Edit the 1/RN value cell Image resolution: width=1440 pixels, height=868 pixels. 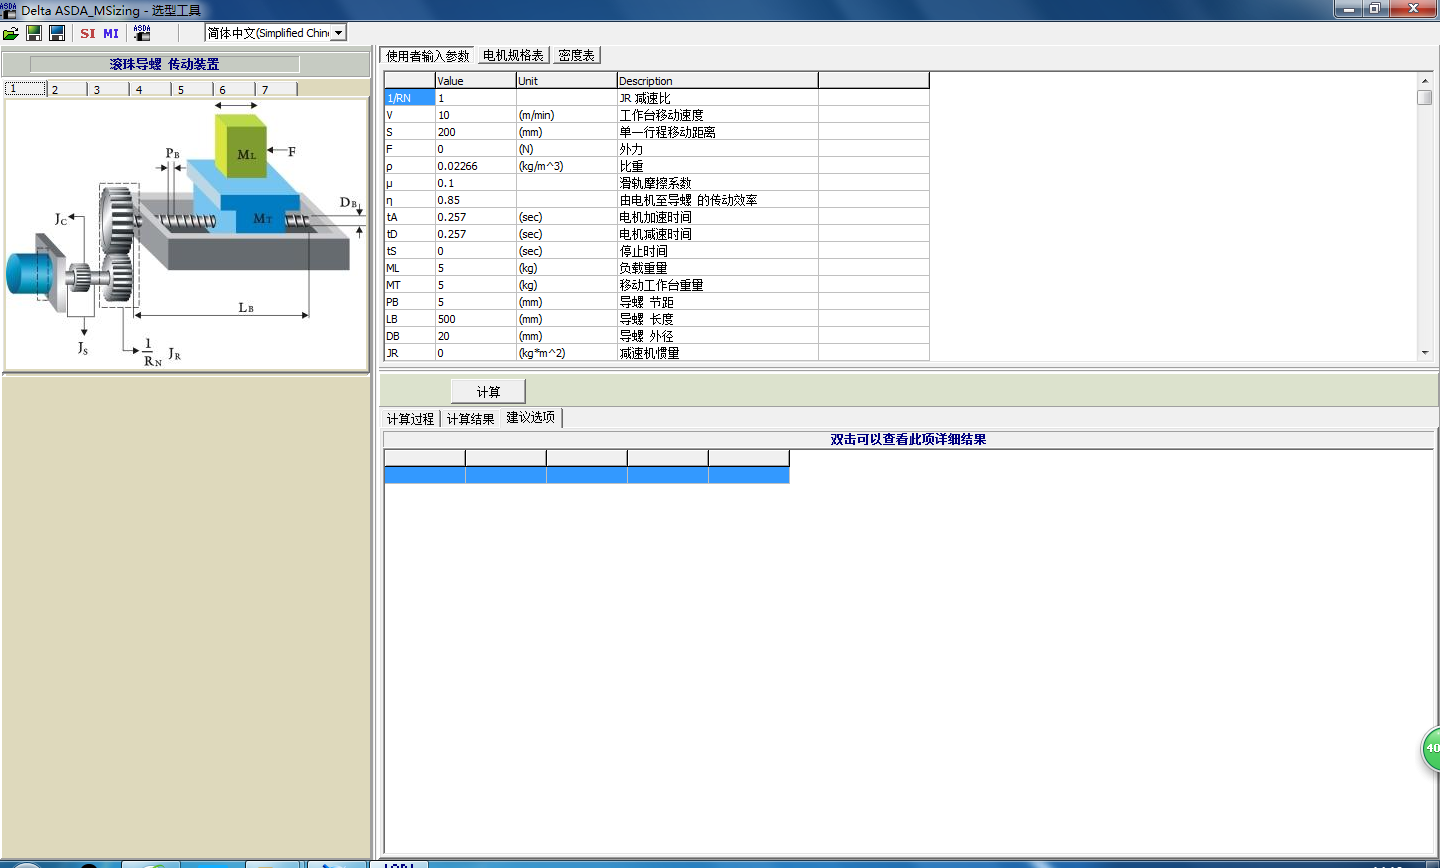[476, 98]
